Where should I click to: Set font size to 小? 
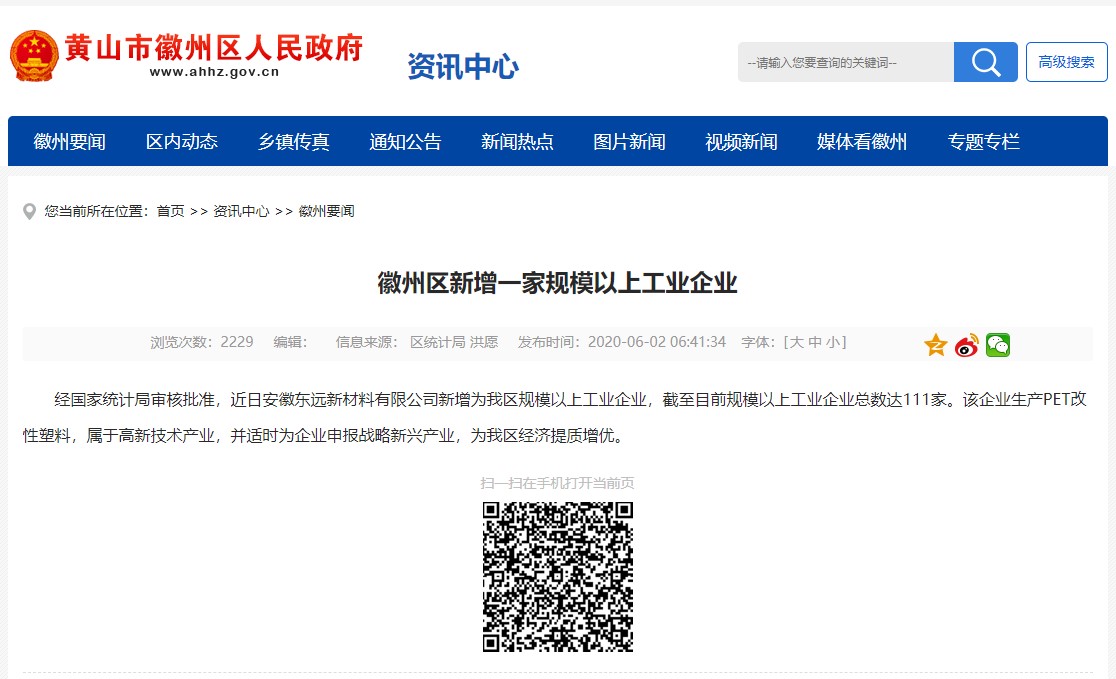(832, 342)
